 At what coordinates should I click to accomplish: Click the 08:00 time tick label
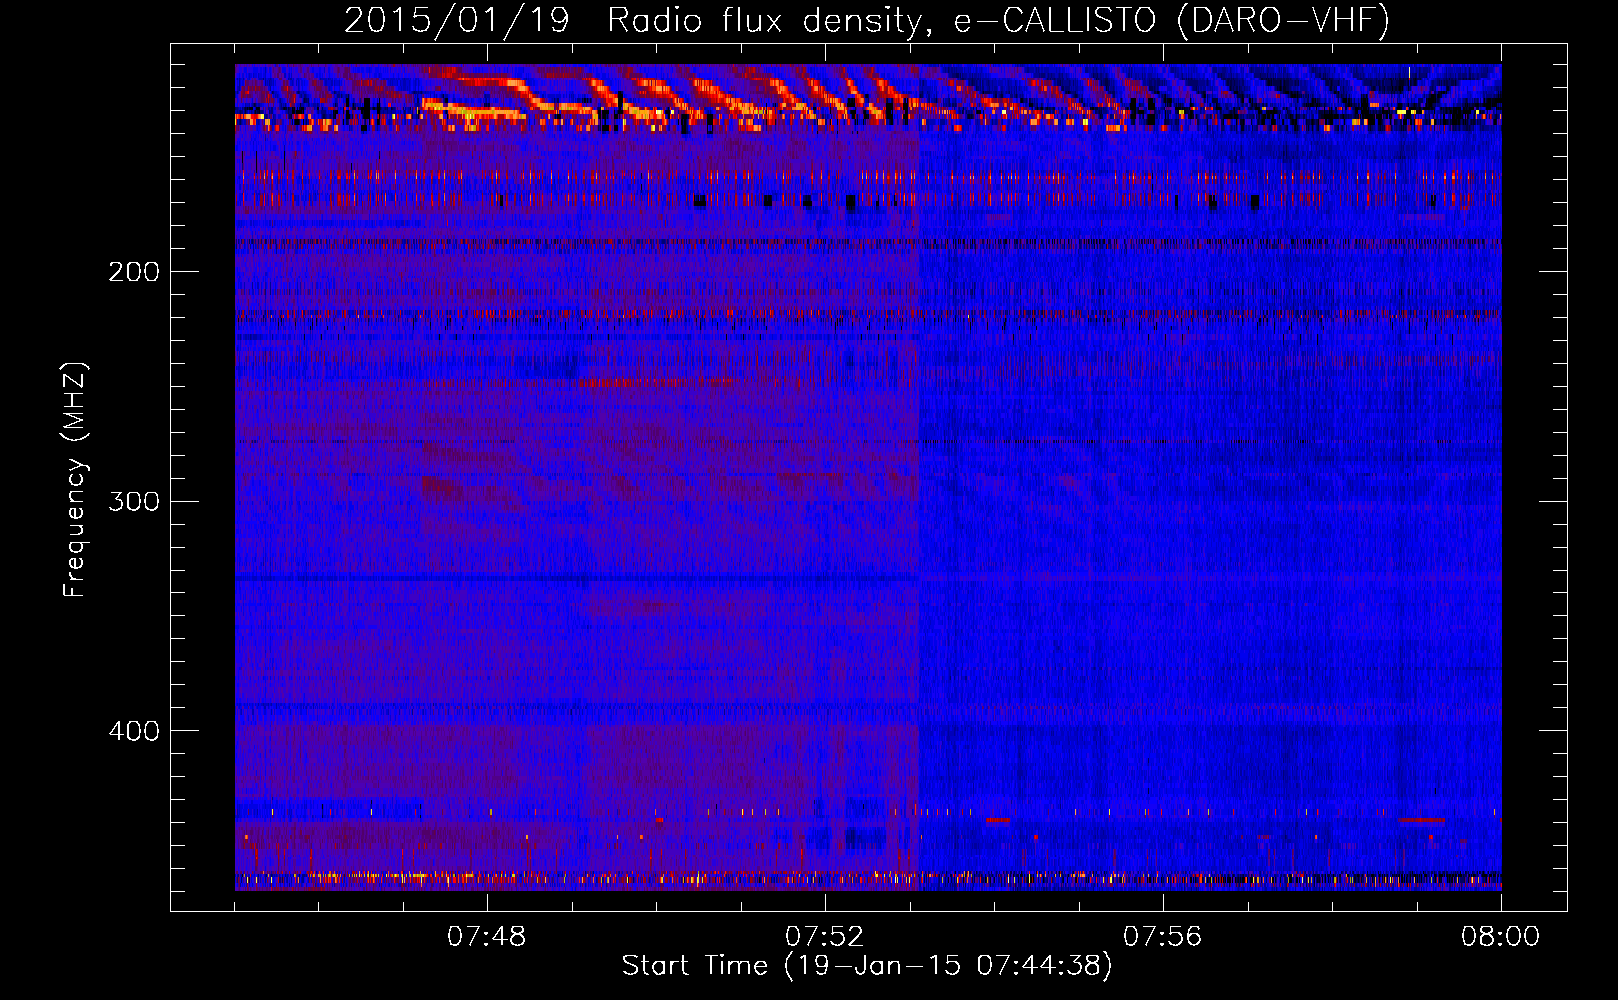tap(1500, 937)
